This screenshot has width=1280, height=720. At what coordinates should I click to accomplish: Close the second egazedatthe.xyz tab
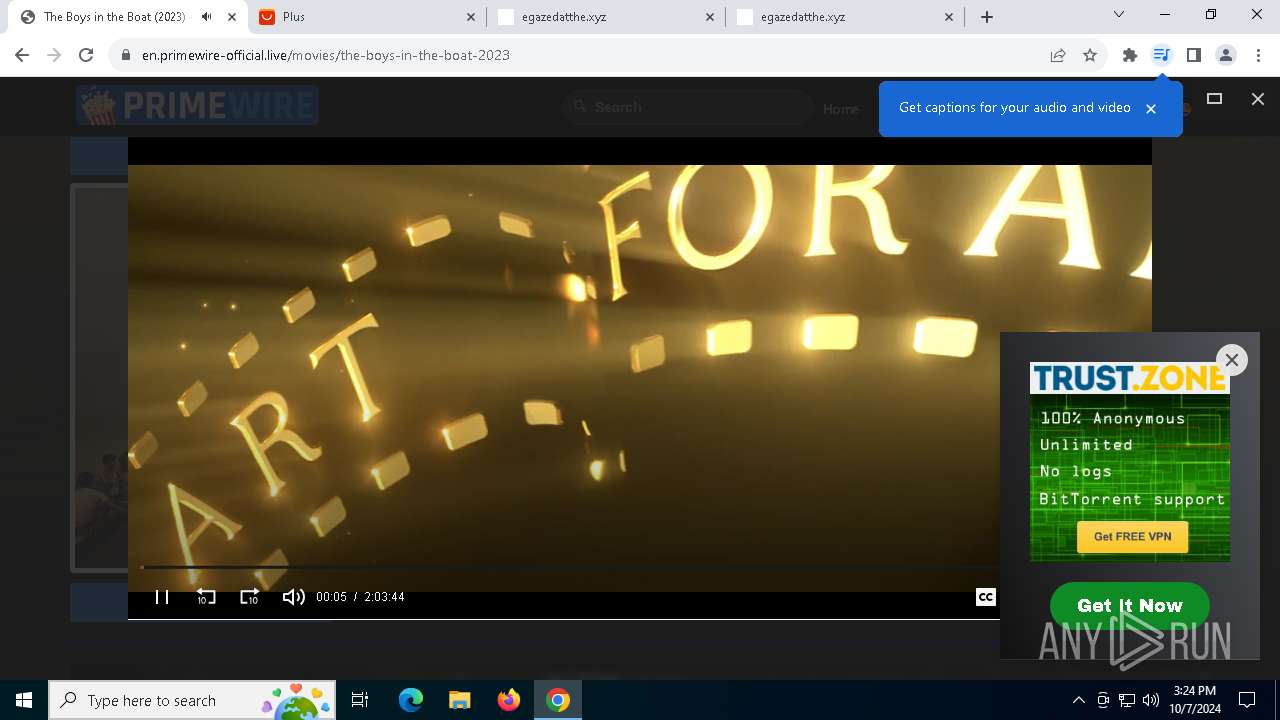[949, 17]
